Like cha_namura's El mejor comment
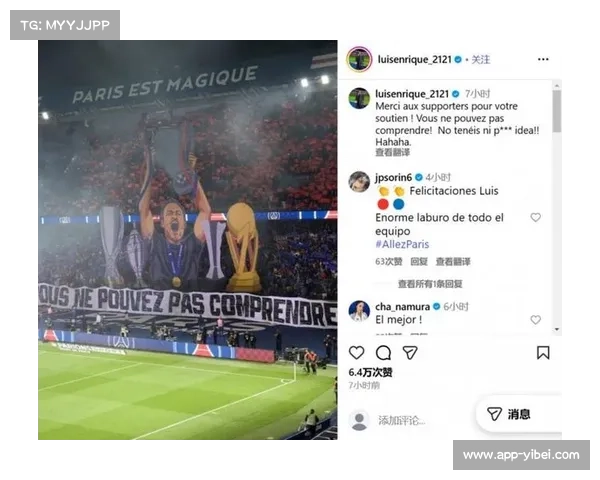This screenshot has width=600, height=480. pos(535,320)
